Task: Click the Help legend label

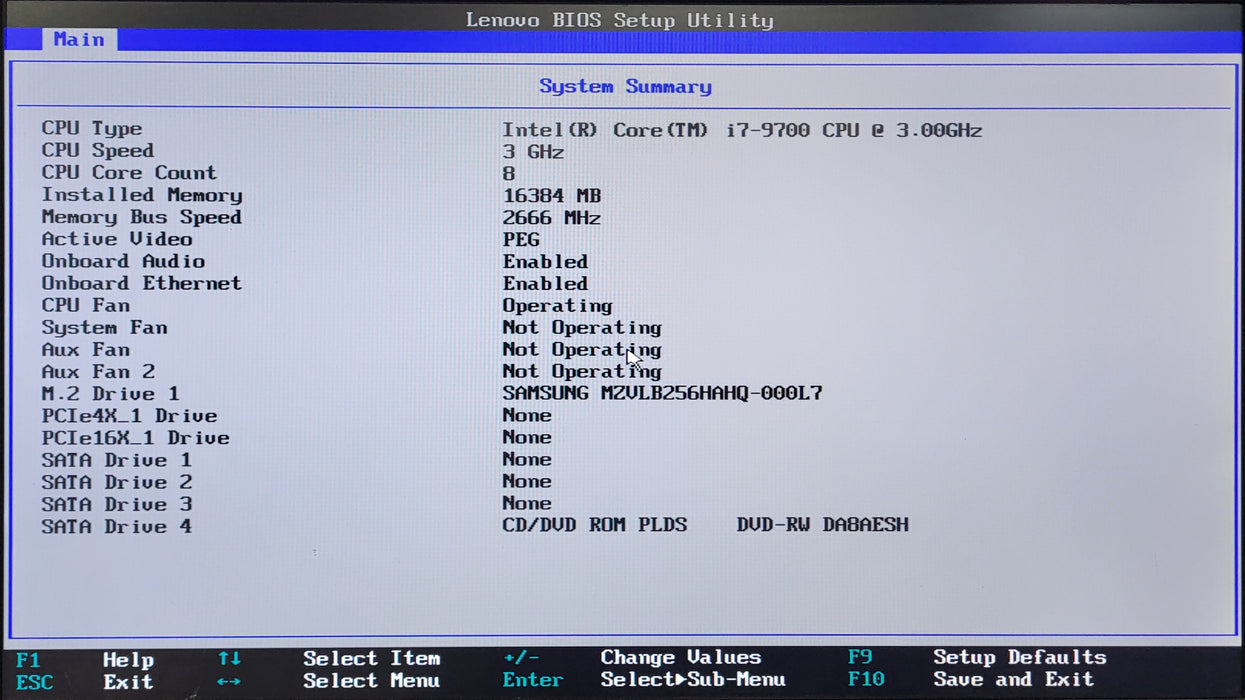Action: click(128, 660)
